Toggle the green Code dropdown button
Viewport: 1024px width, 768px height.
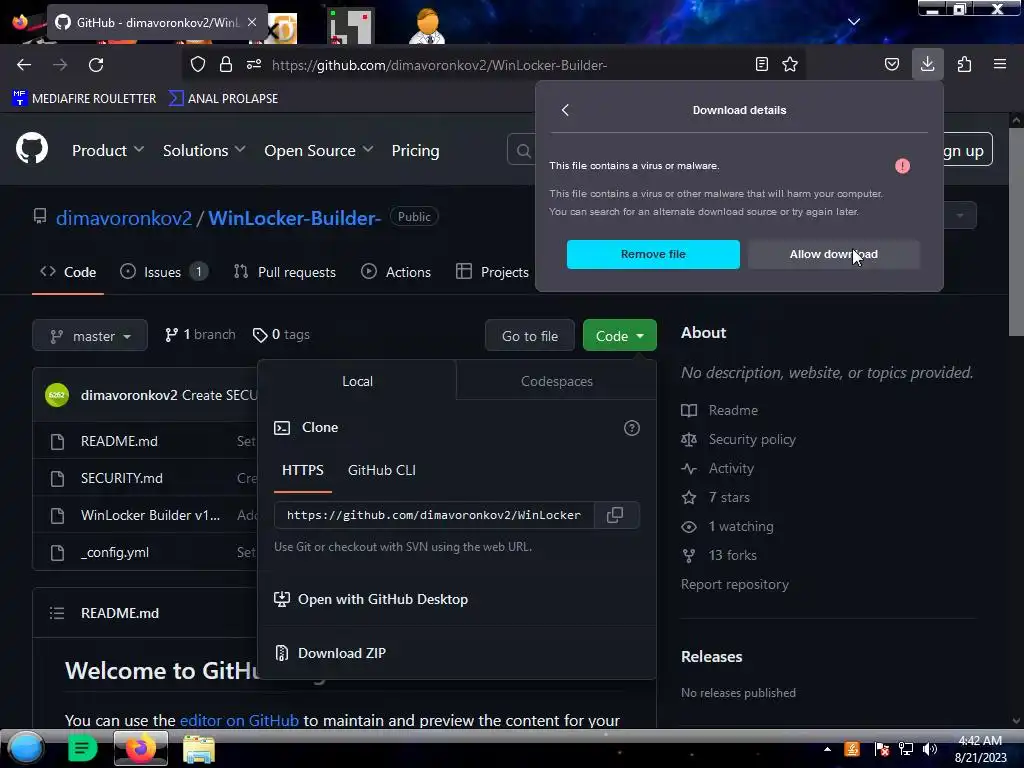click(620, 336)
